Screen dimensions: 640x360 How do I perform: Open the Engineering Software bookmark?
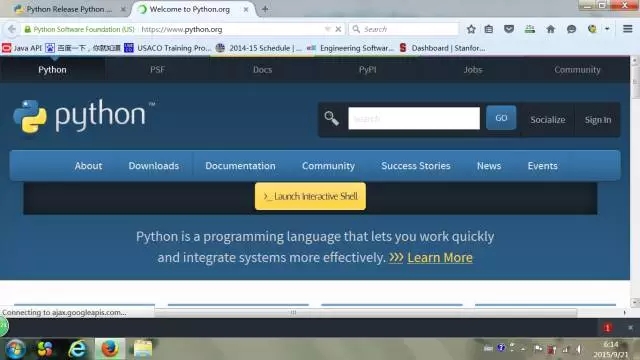(350, 48)
